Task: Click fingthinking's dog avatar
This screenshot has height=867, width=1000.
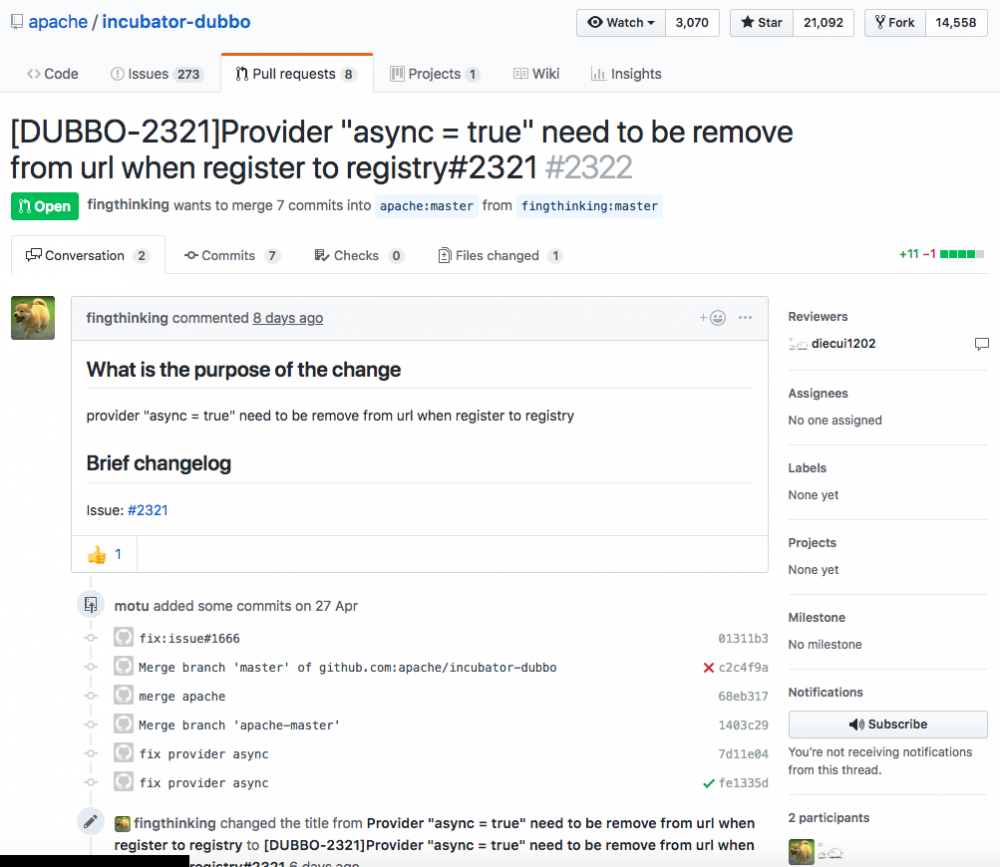Action: pos(33,318)
